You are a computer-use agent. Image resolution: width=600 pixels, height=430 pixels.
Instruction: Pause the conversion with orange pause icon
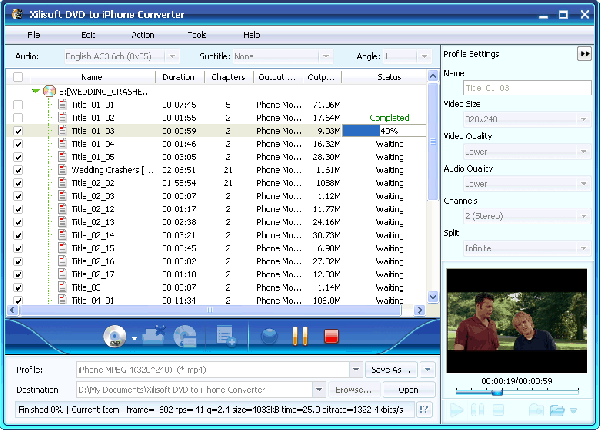tap(298, 337)
